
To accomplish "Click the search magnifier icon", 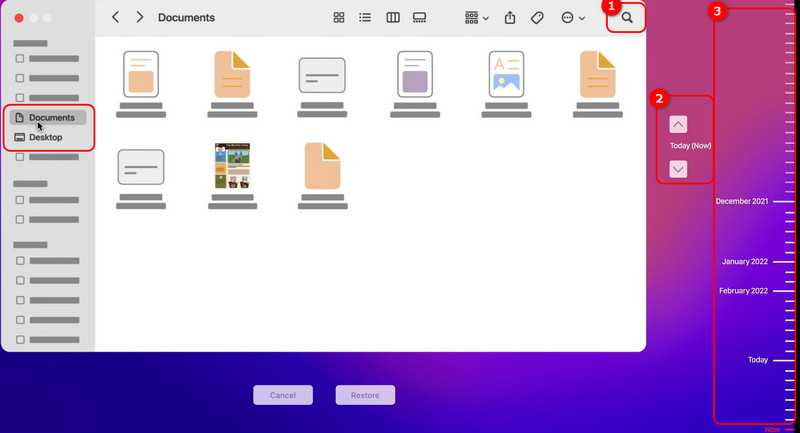I will (627, 18).
